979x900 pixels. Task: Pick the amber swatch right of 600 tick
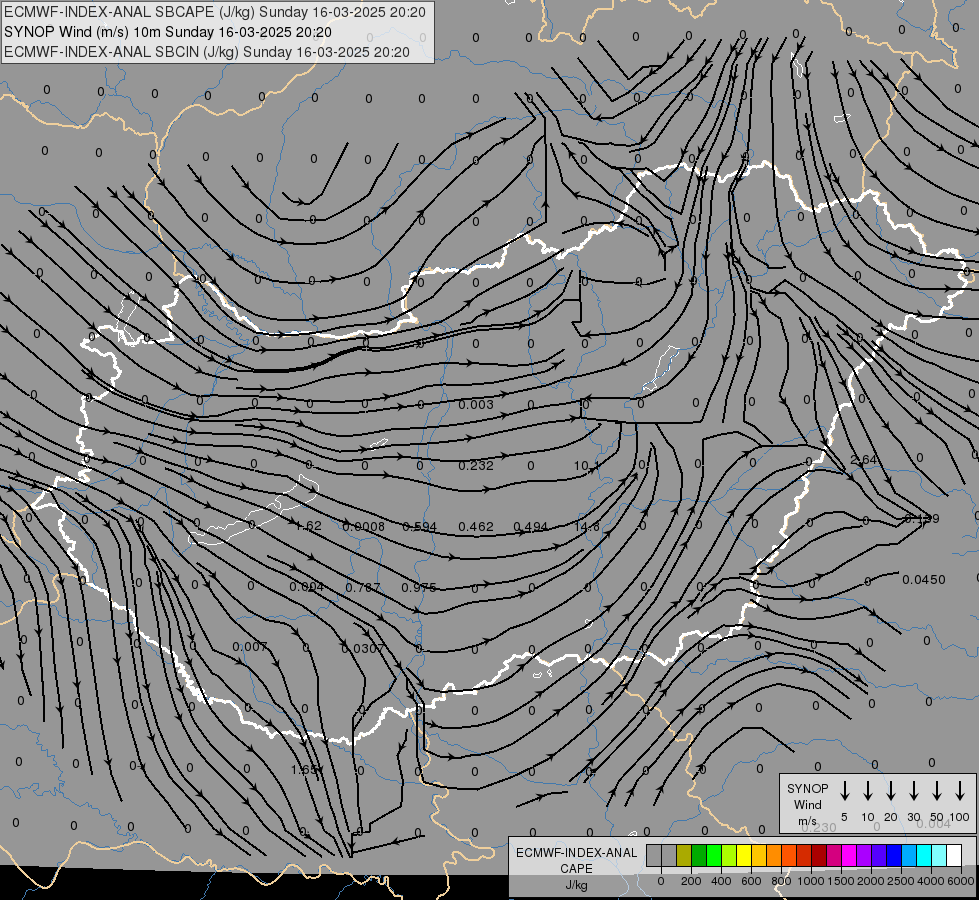(x=759, y=855)
